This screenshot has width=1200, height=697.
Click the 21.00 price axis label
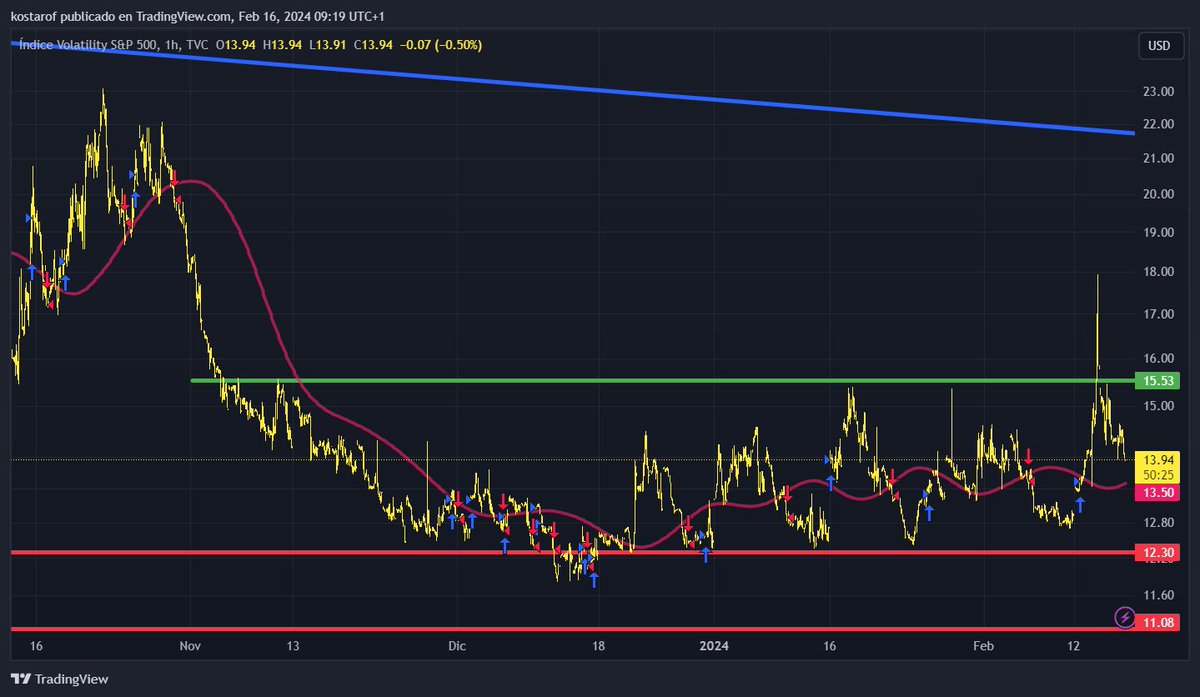point(1159,158)
